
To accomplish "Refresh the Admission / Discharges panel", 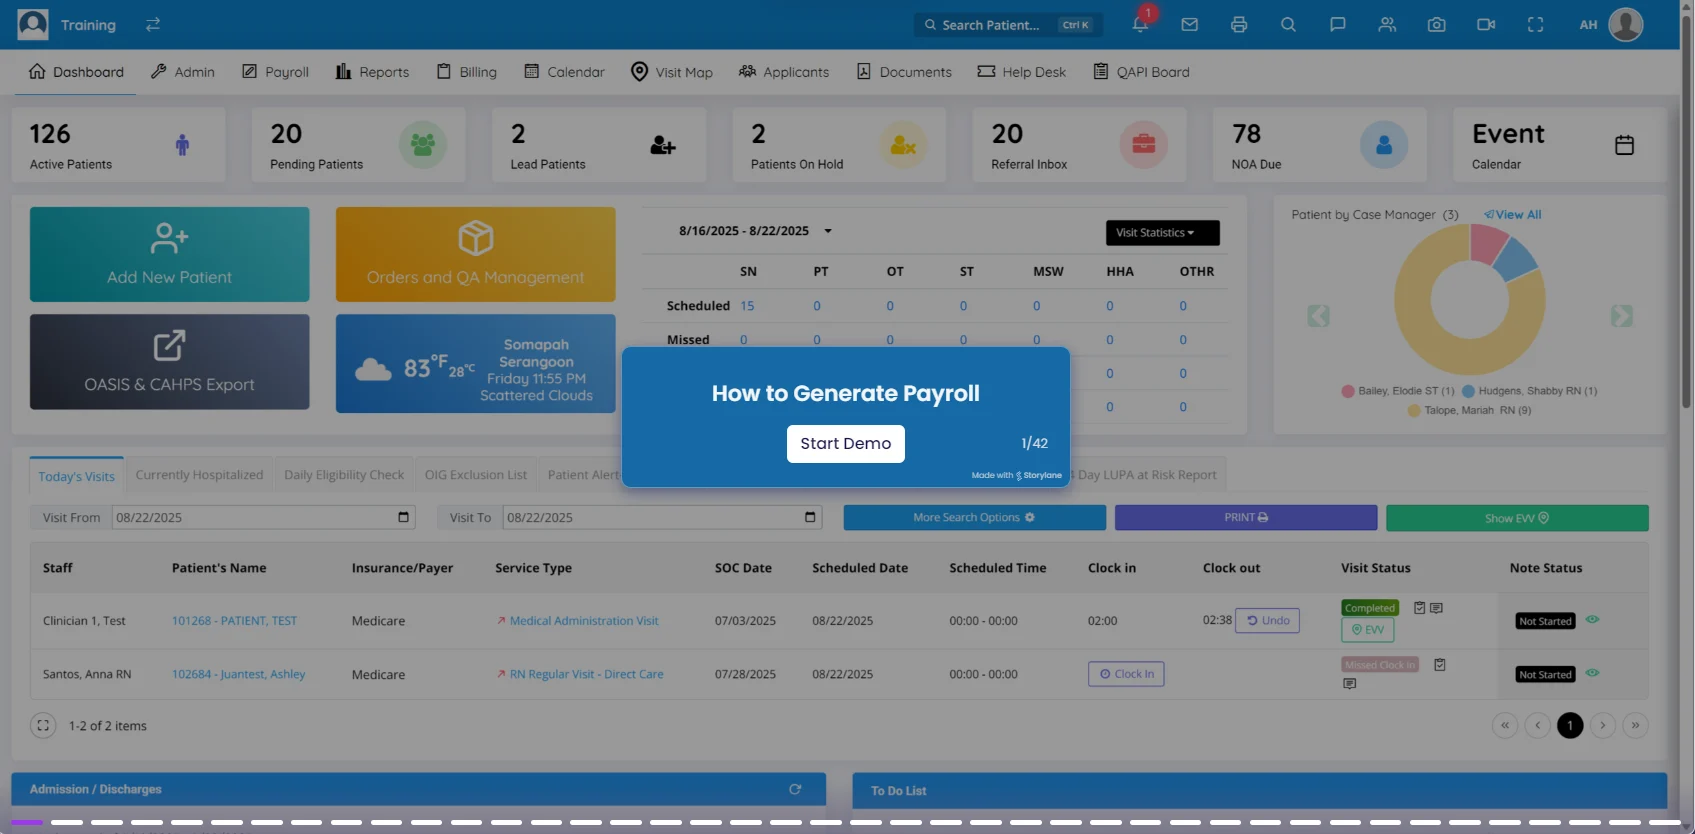I will (795, 789).
